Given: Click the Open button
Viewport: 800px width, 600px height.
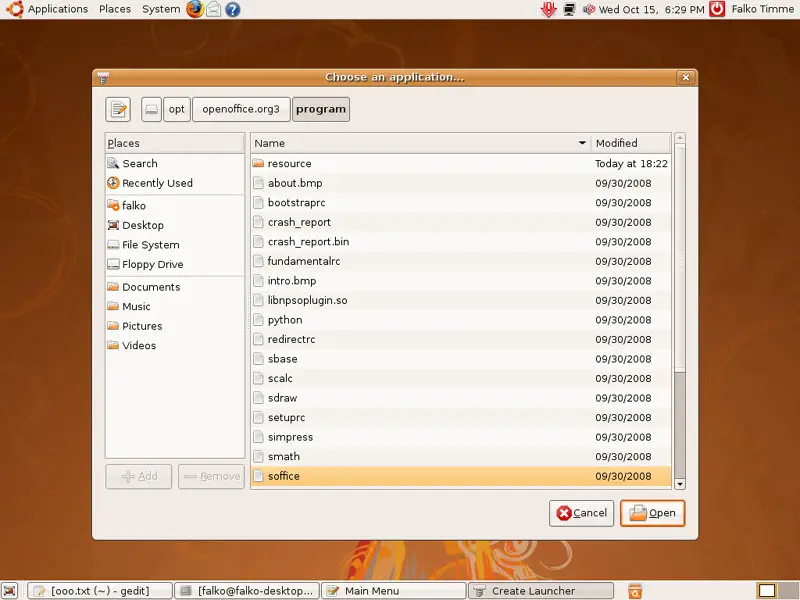Looking at the screenshot, I should pos(653,513).
